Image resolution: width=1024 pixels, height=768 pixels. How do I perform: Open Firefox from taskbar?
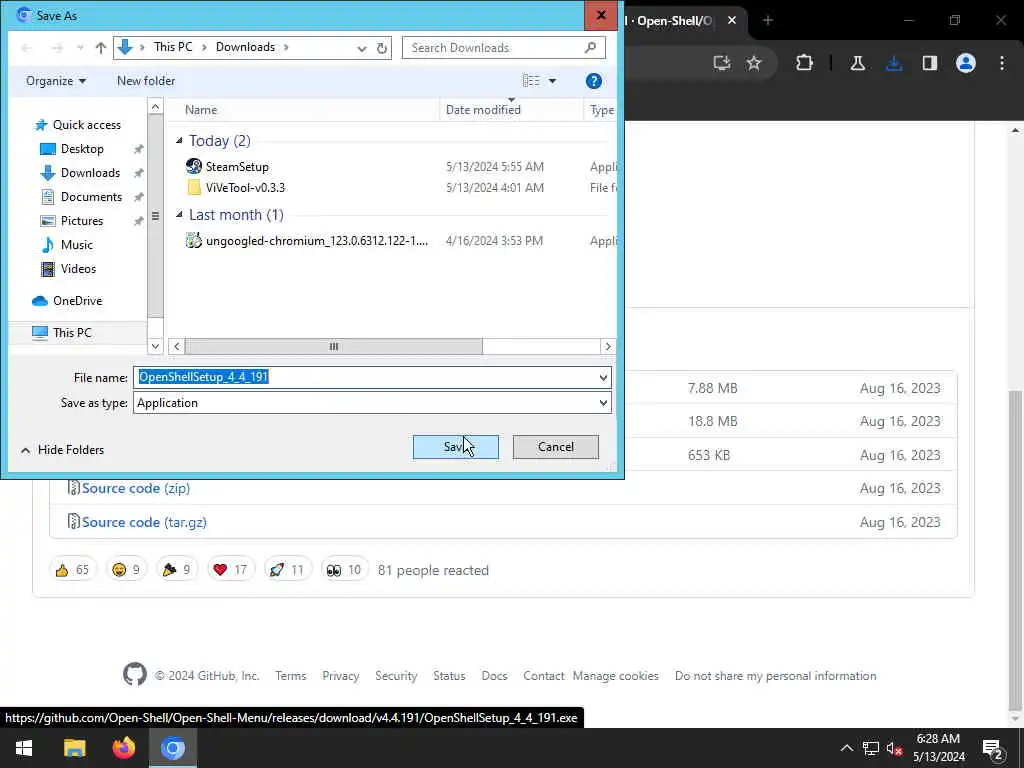(x=123, y=748)
